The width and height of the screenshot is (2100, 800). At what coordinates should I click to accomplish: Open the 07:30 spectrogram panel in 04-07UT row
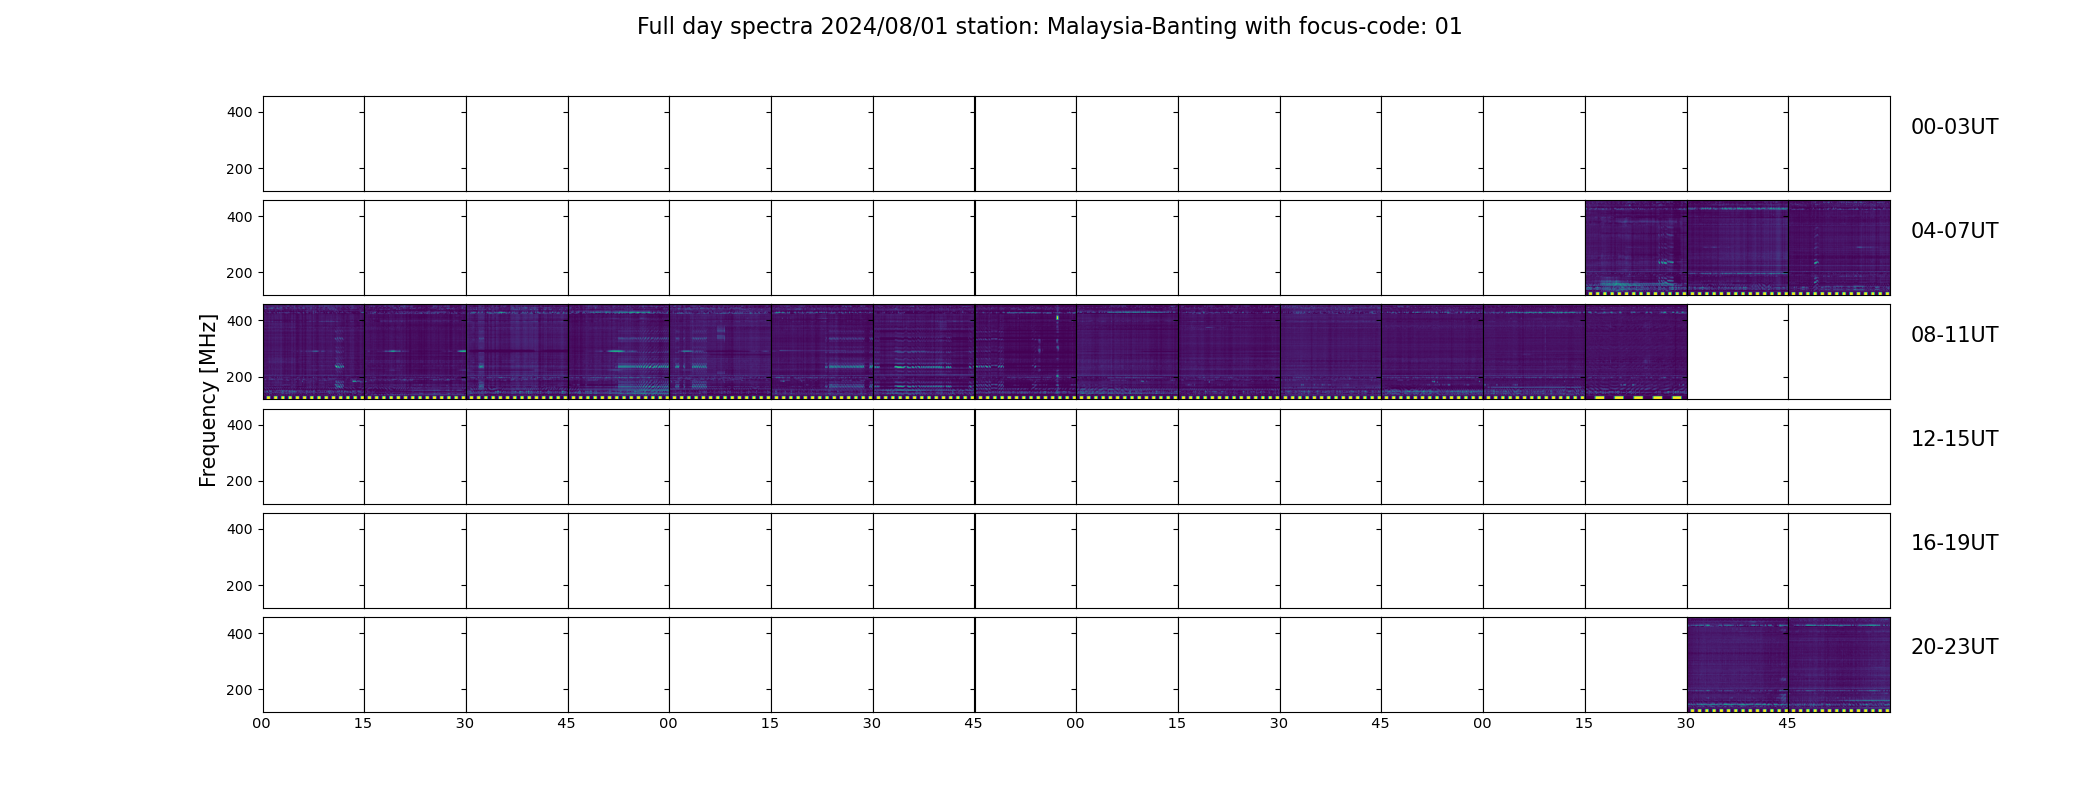[1738, 248]
